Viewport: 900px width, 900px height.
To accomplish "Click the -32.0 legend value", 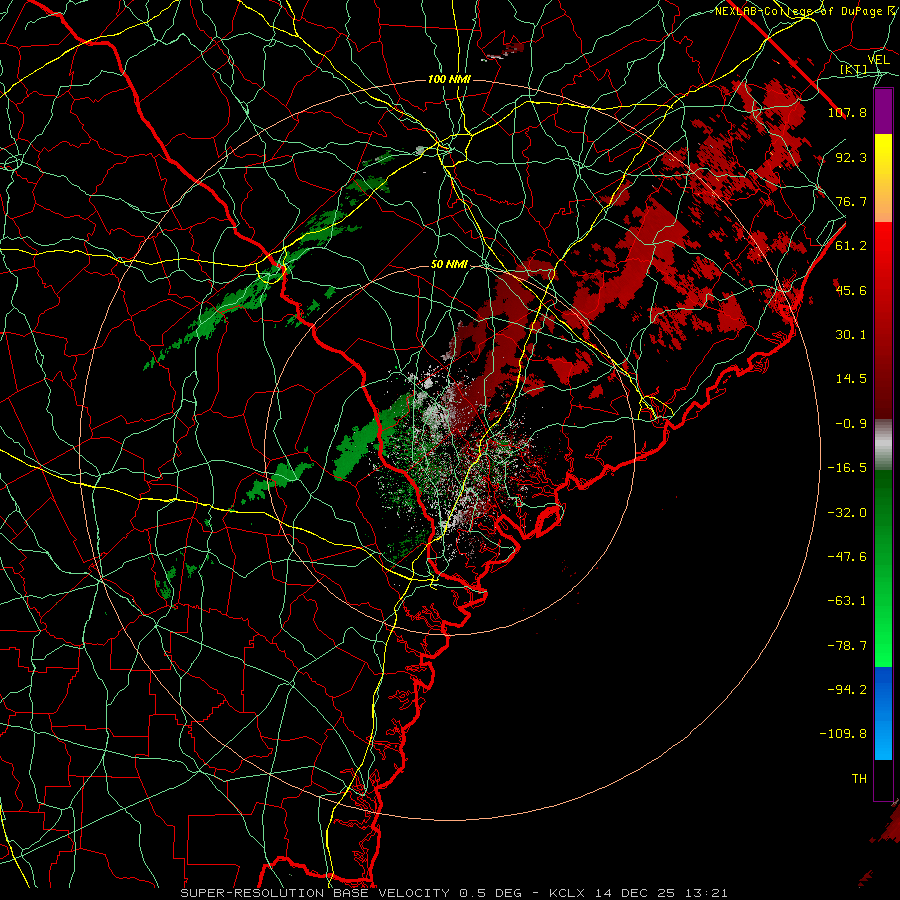I will coord(847,513).
